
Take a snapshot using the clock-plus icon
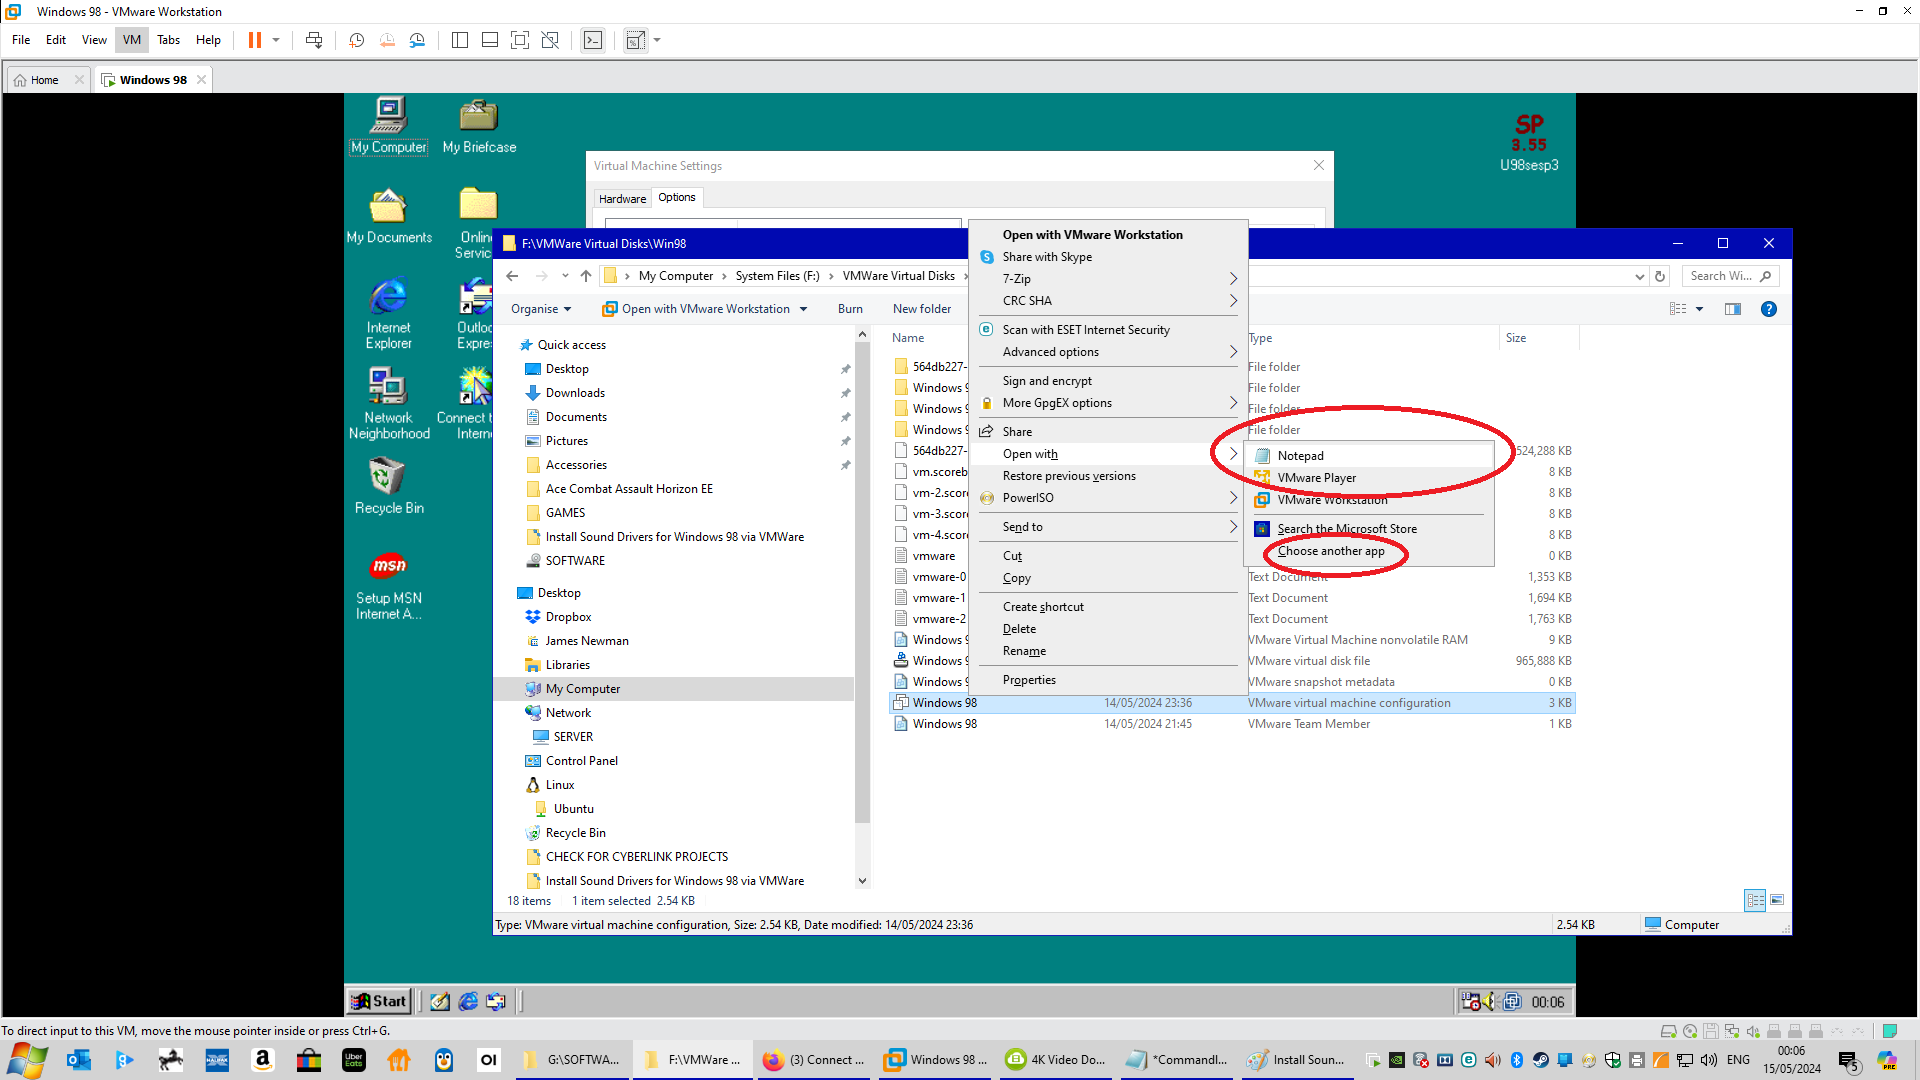tap(356, 40)
